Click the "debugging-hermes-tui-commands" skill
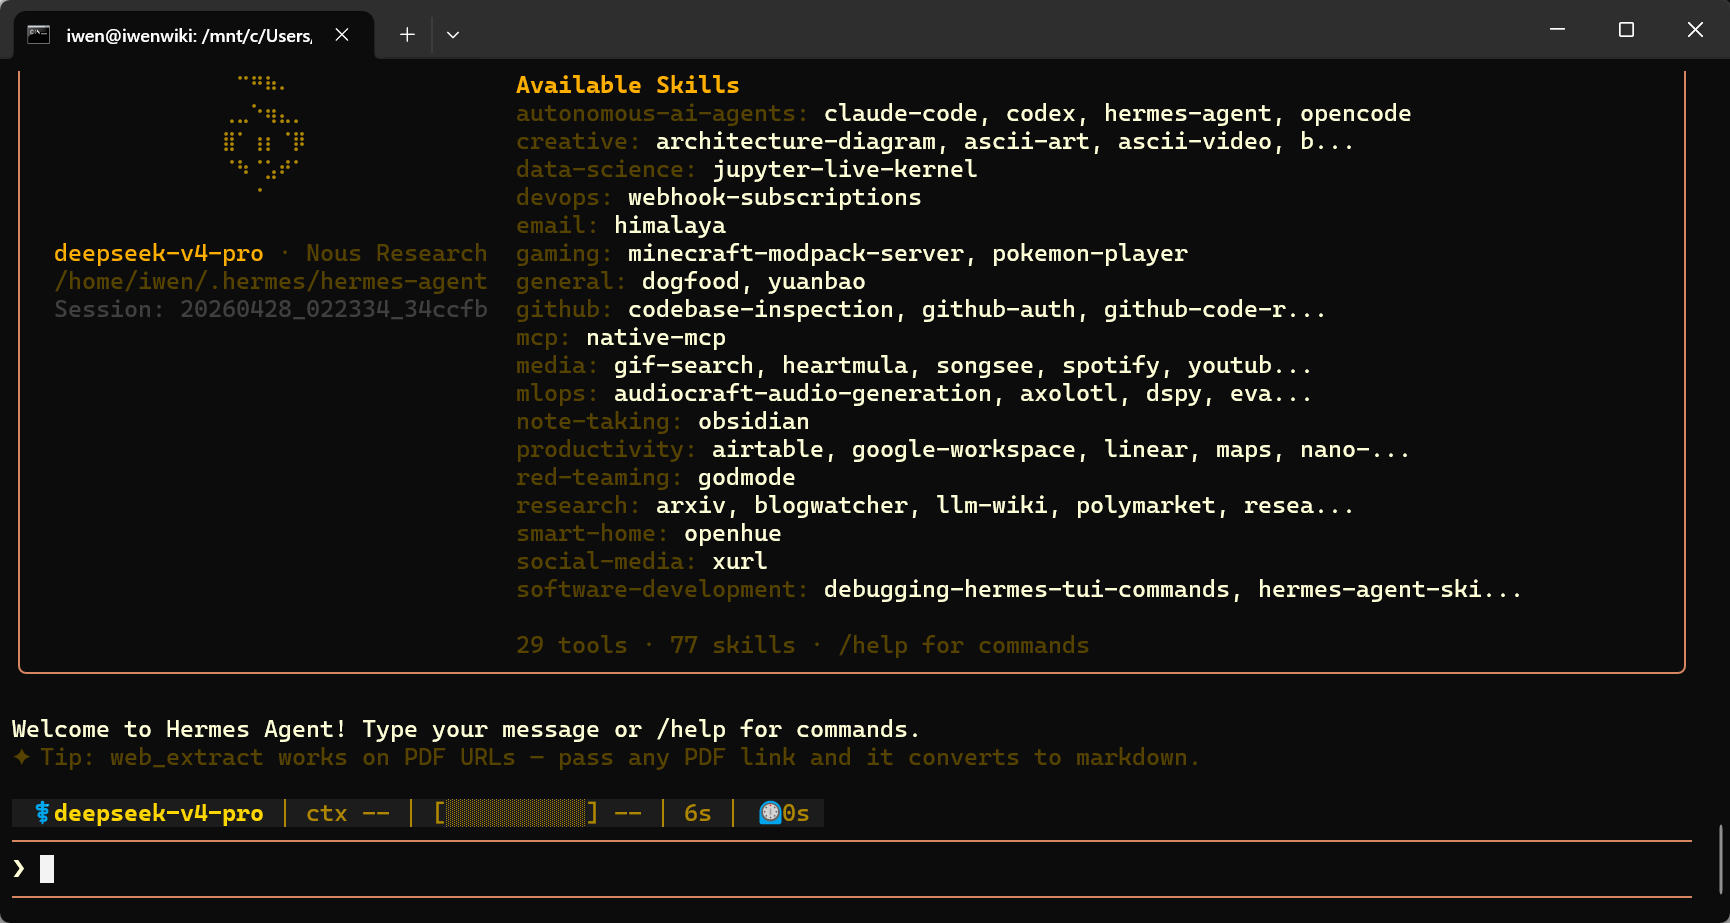The image size is (1730, 923). point(1027,589)
